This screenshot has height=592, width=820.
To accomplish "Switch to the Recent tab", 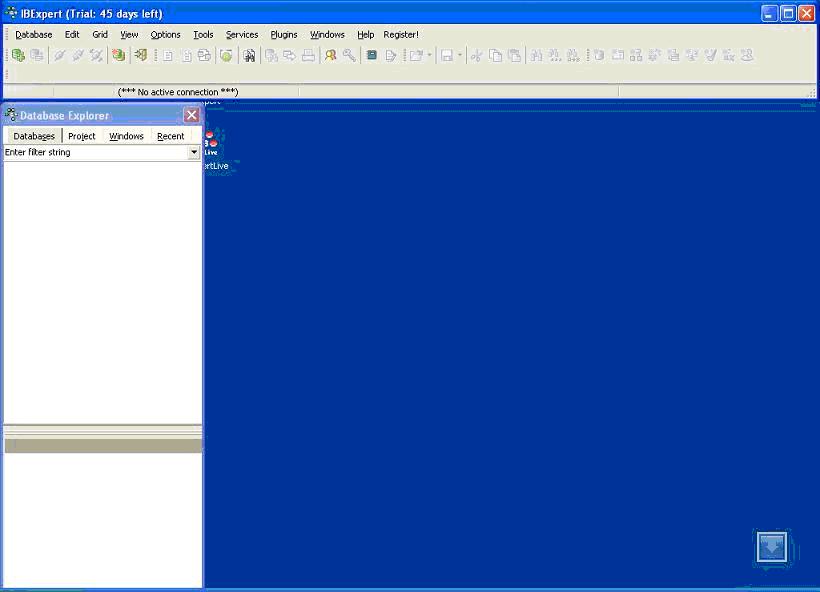I will point(170,136).
